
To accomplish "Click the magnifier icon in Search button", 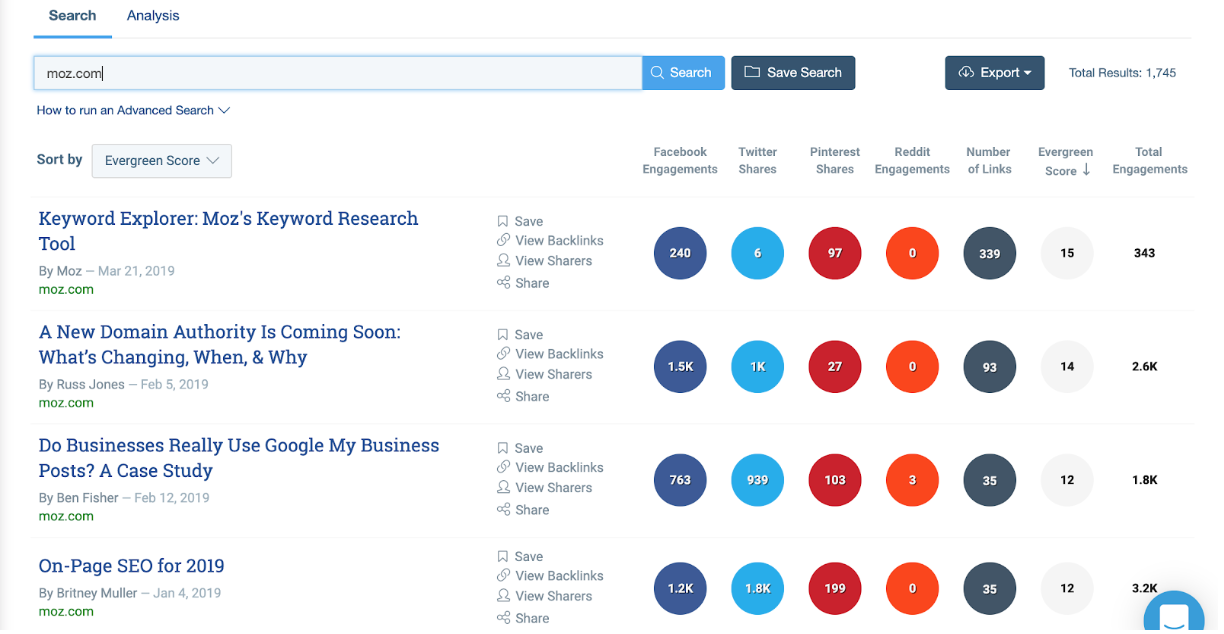I will 657,72.
